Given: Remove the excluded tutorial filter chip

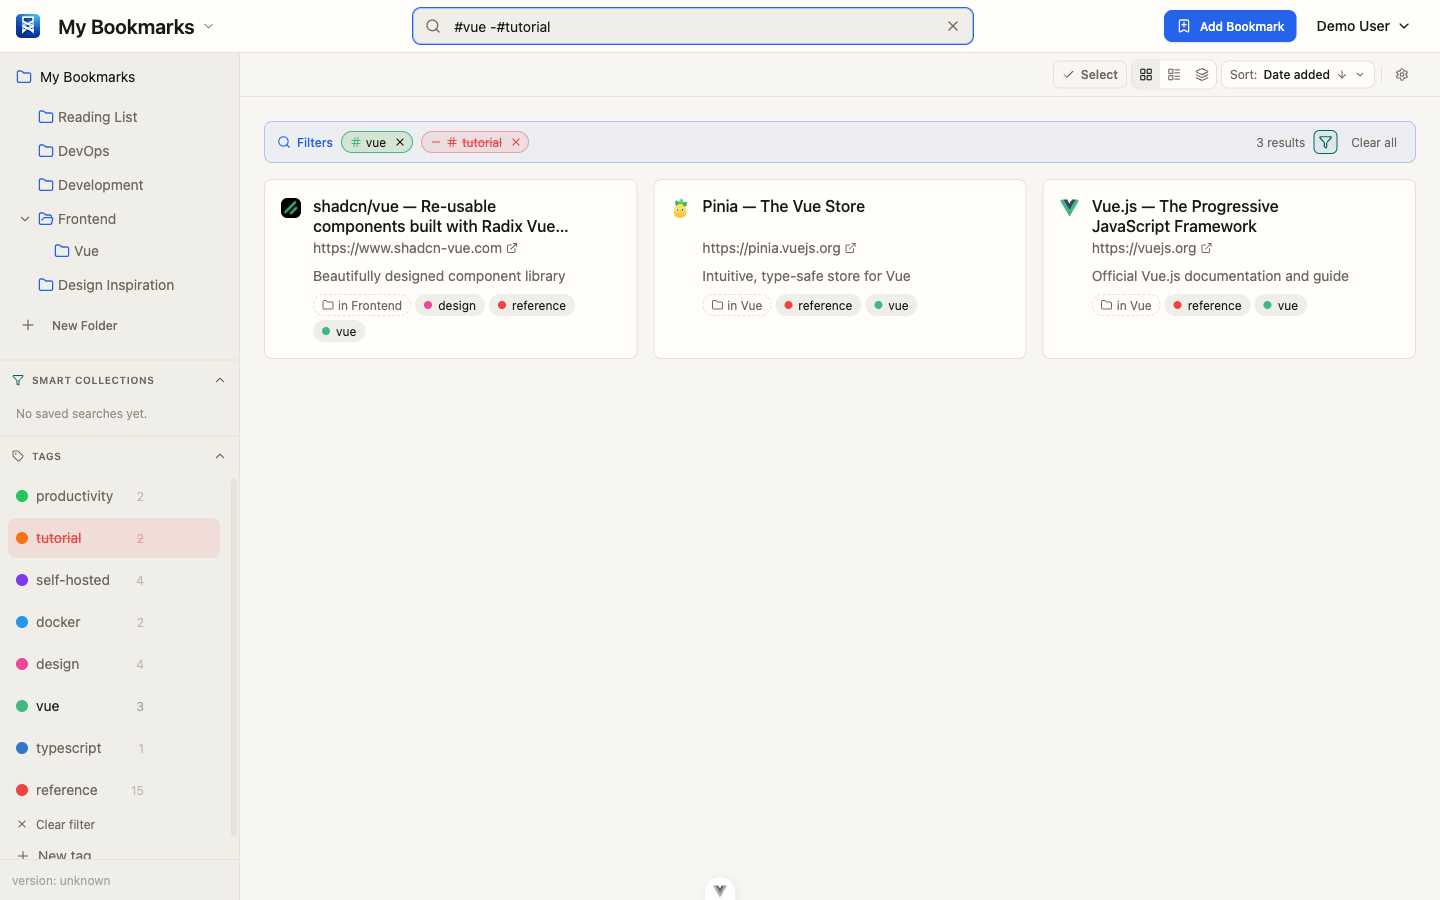Looking at the screenshot, I should (516, 142).
